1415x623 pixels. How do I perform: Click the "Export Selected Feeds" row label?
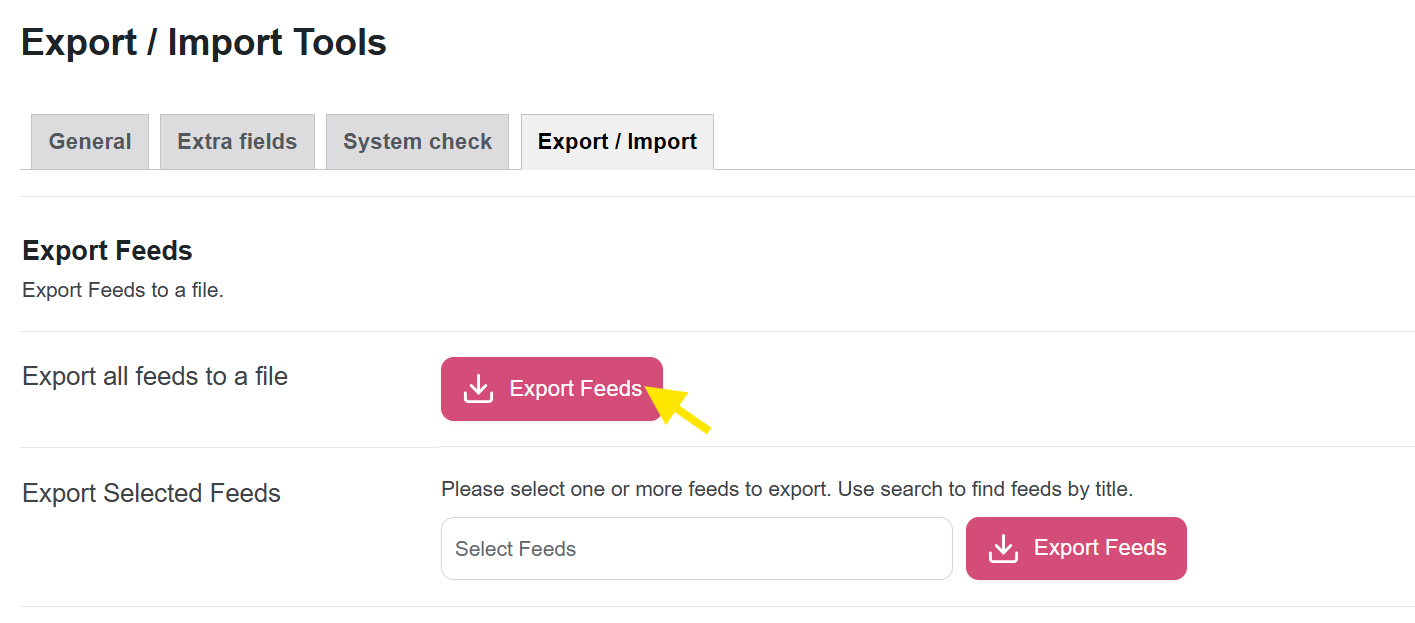pyautogui.click(x=151, y=493)
